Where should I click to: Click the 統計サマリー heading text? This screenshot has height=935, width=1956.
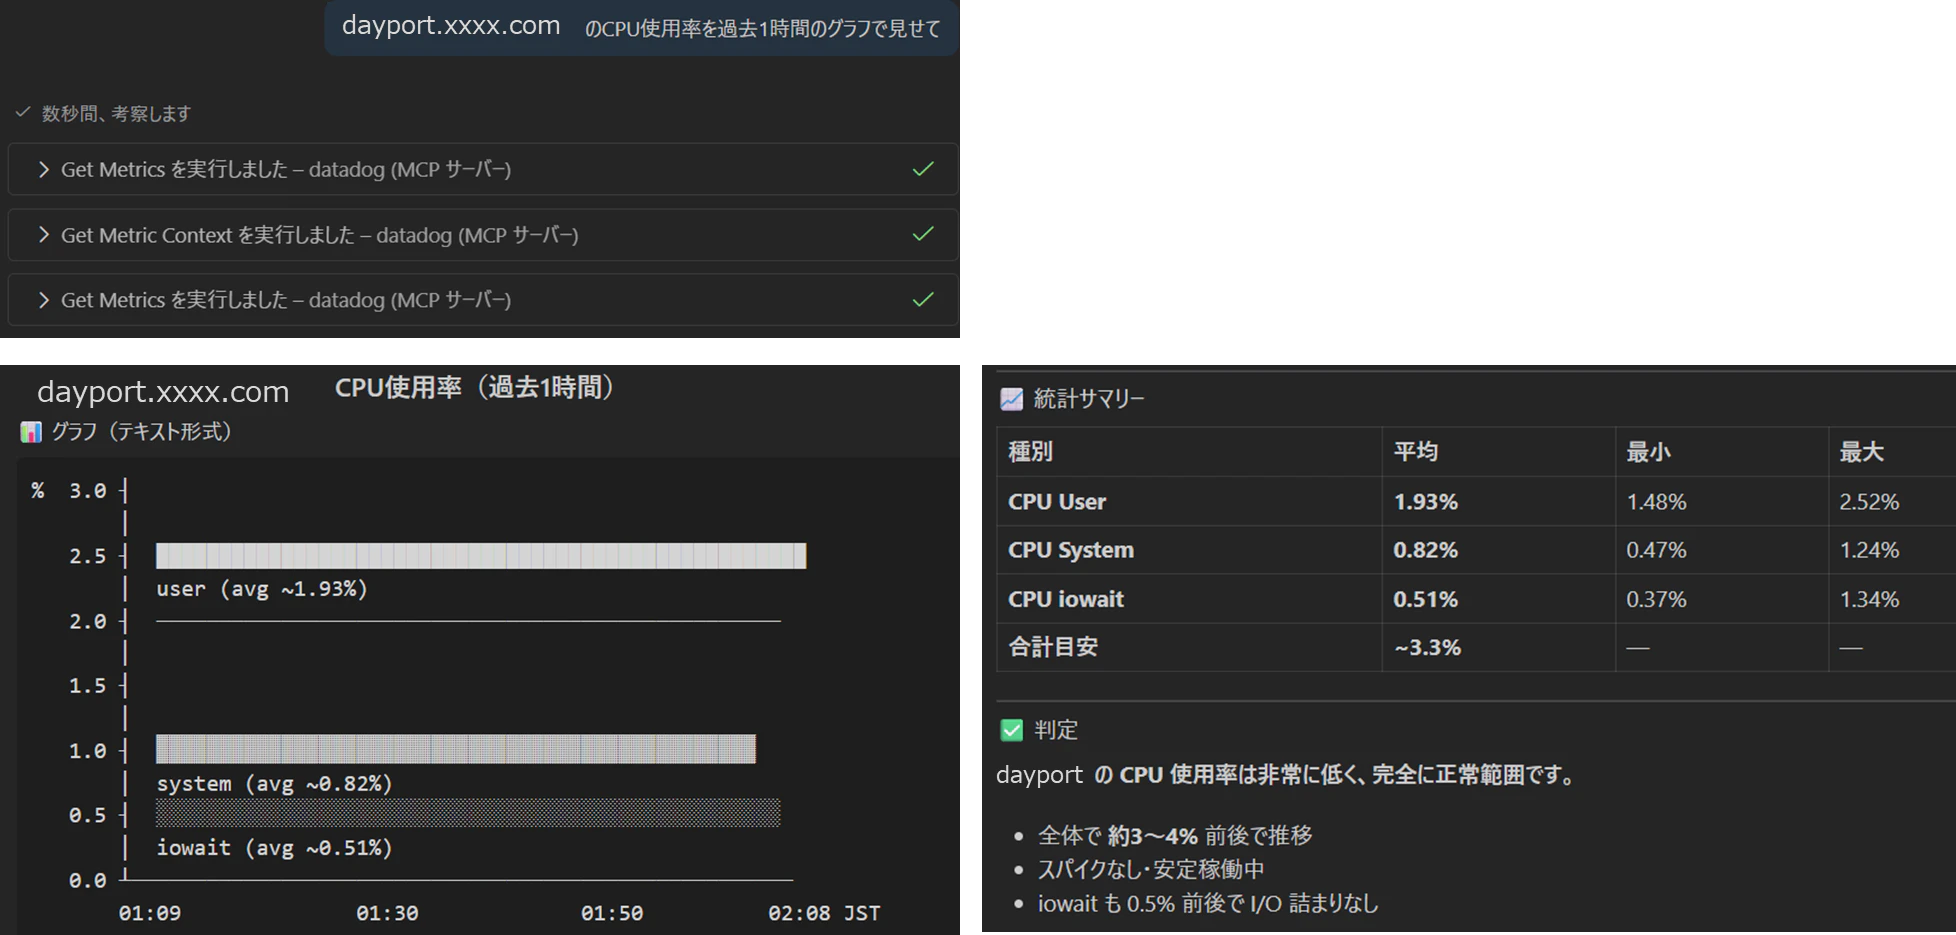click(1089, 399)
